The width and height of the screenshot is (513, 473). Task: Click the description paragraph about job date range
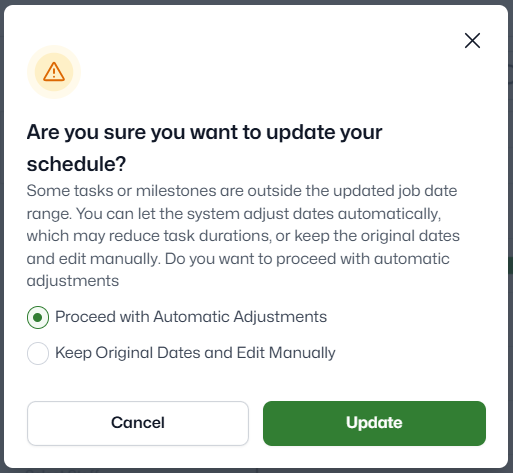[x=243, y=236]
